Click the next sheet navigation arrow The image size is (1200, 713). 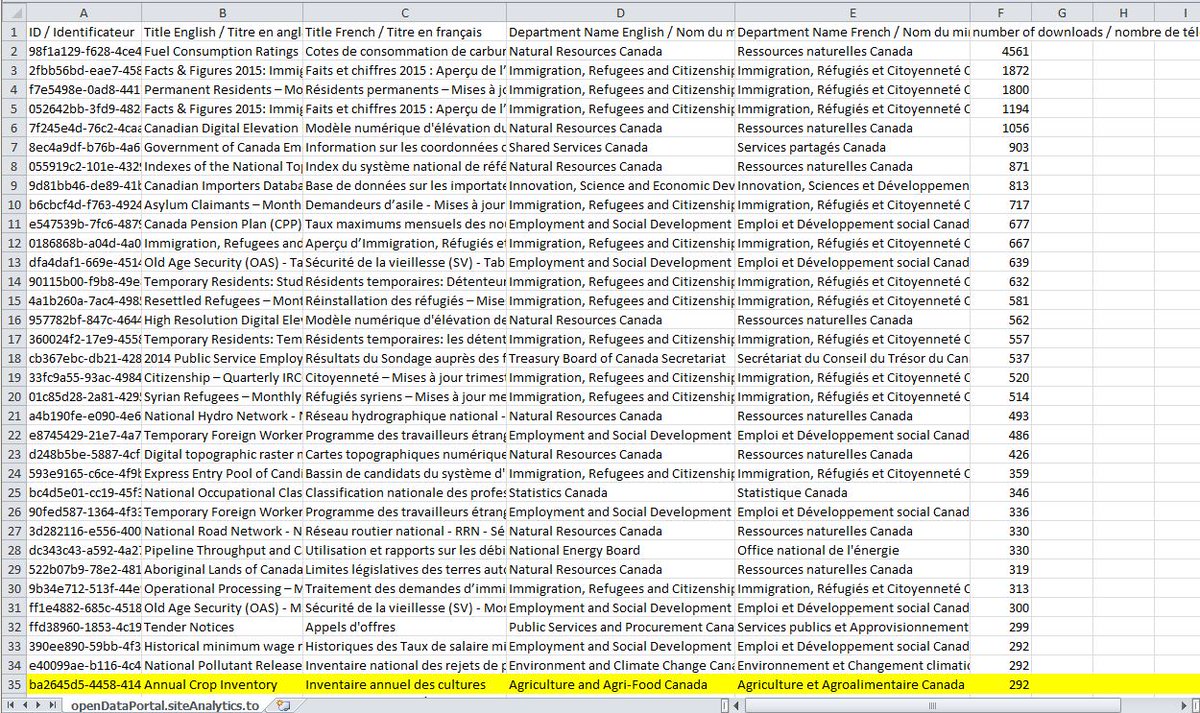(x=38, y=705)
